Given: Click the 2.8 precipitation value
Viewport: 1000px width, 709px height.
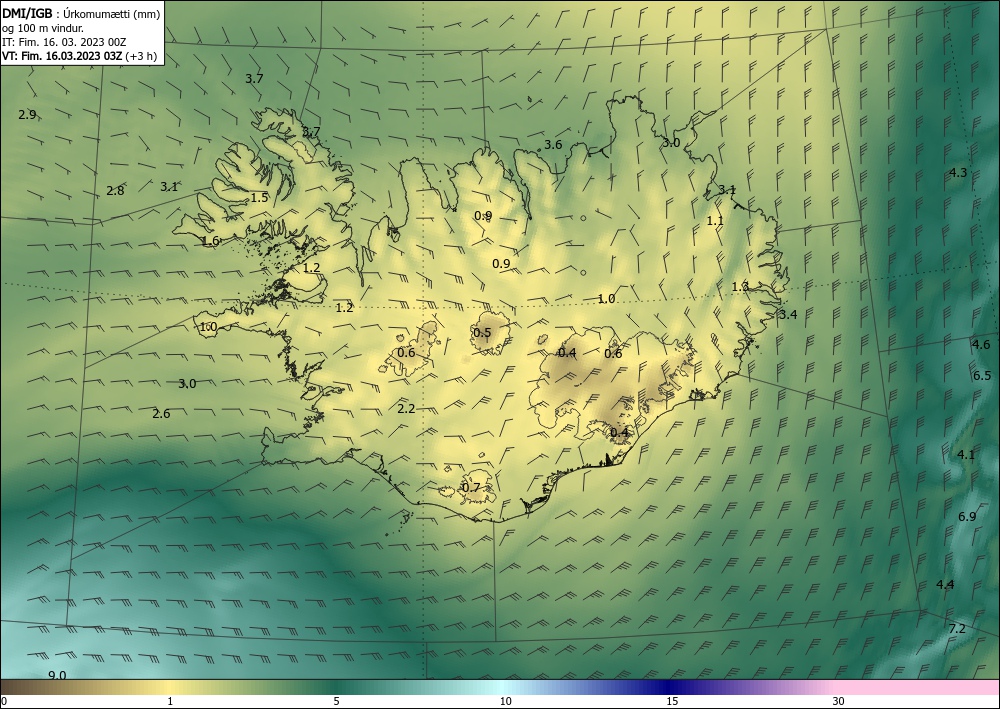Looking at the screenshot, I should tap(115, 190).
